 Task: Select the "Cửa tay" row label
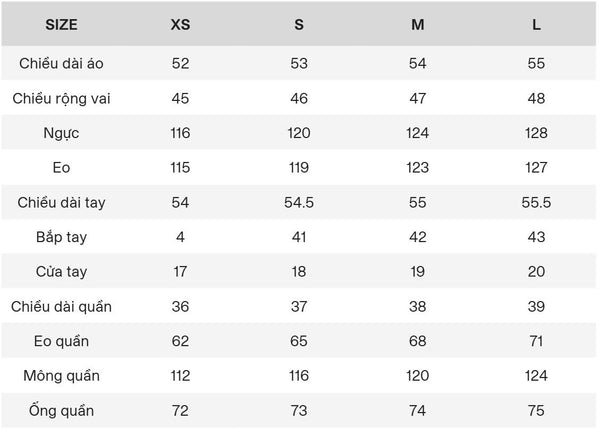click(61, 272)
